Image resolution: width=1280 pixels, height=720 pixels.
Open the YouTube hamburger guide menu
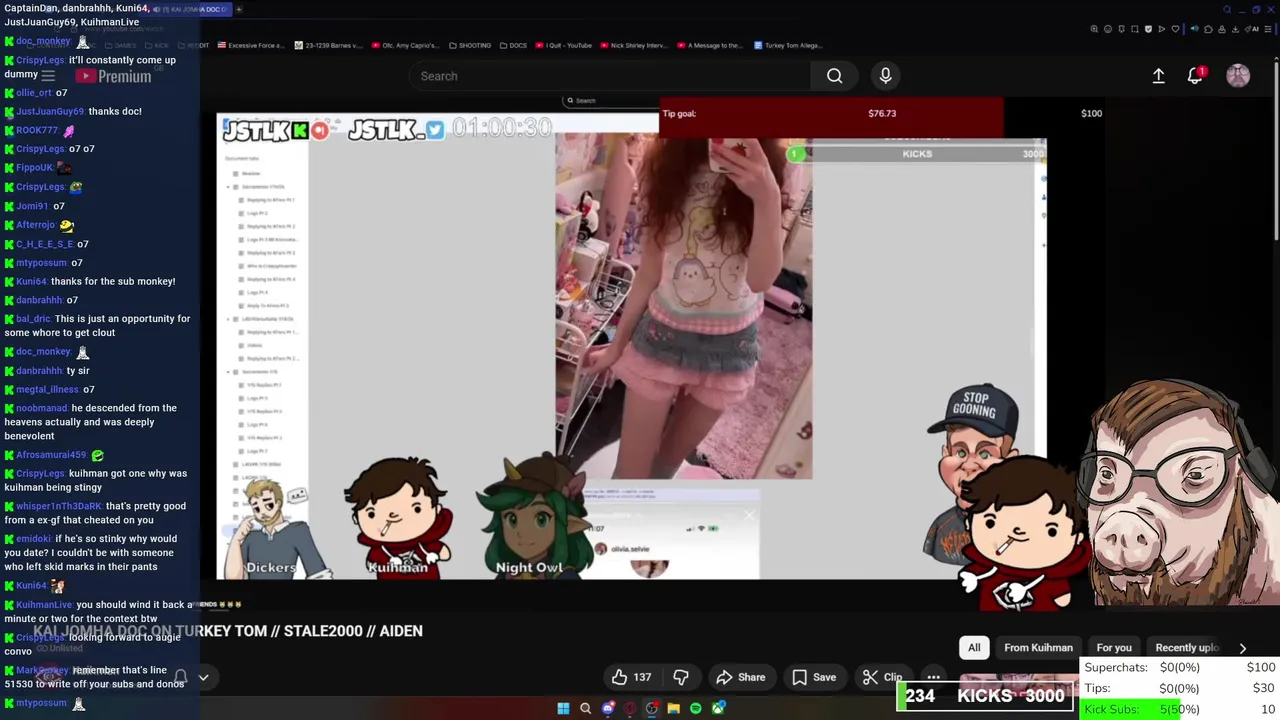coord(48,76)
